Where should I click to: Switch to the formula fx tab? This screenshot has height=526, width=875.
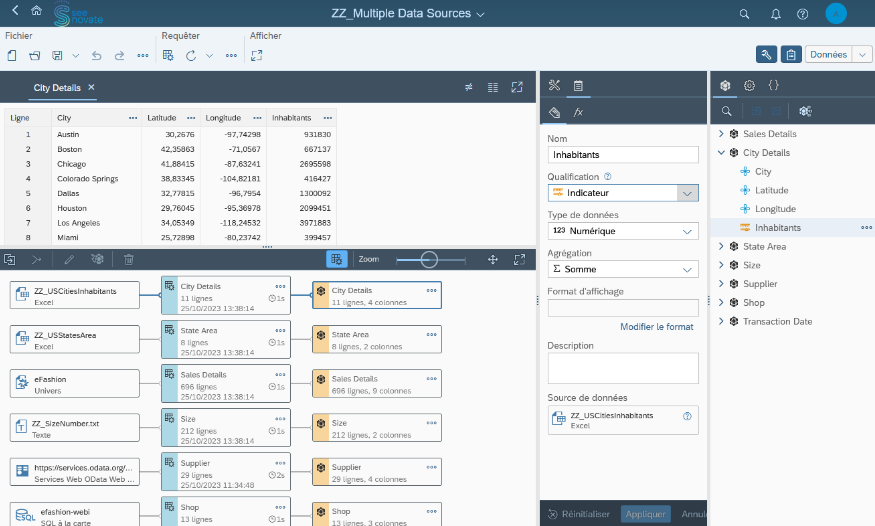[x=578, y=112]
